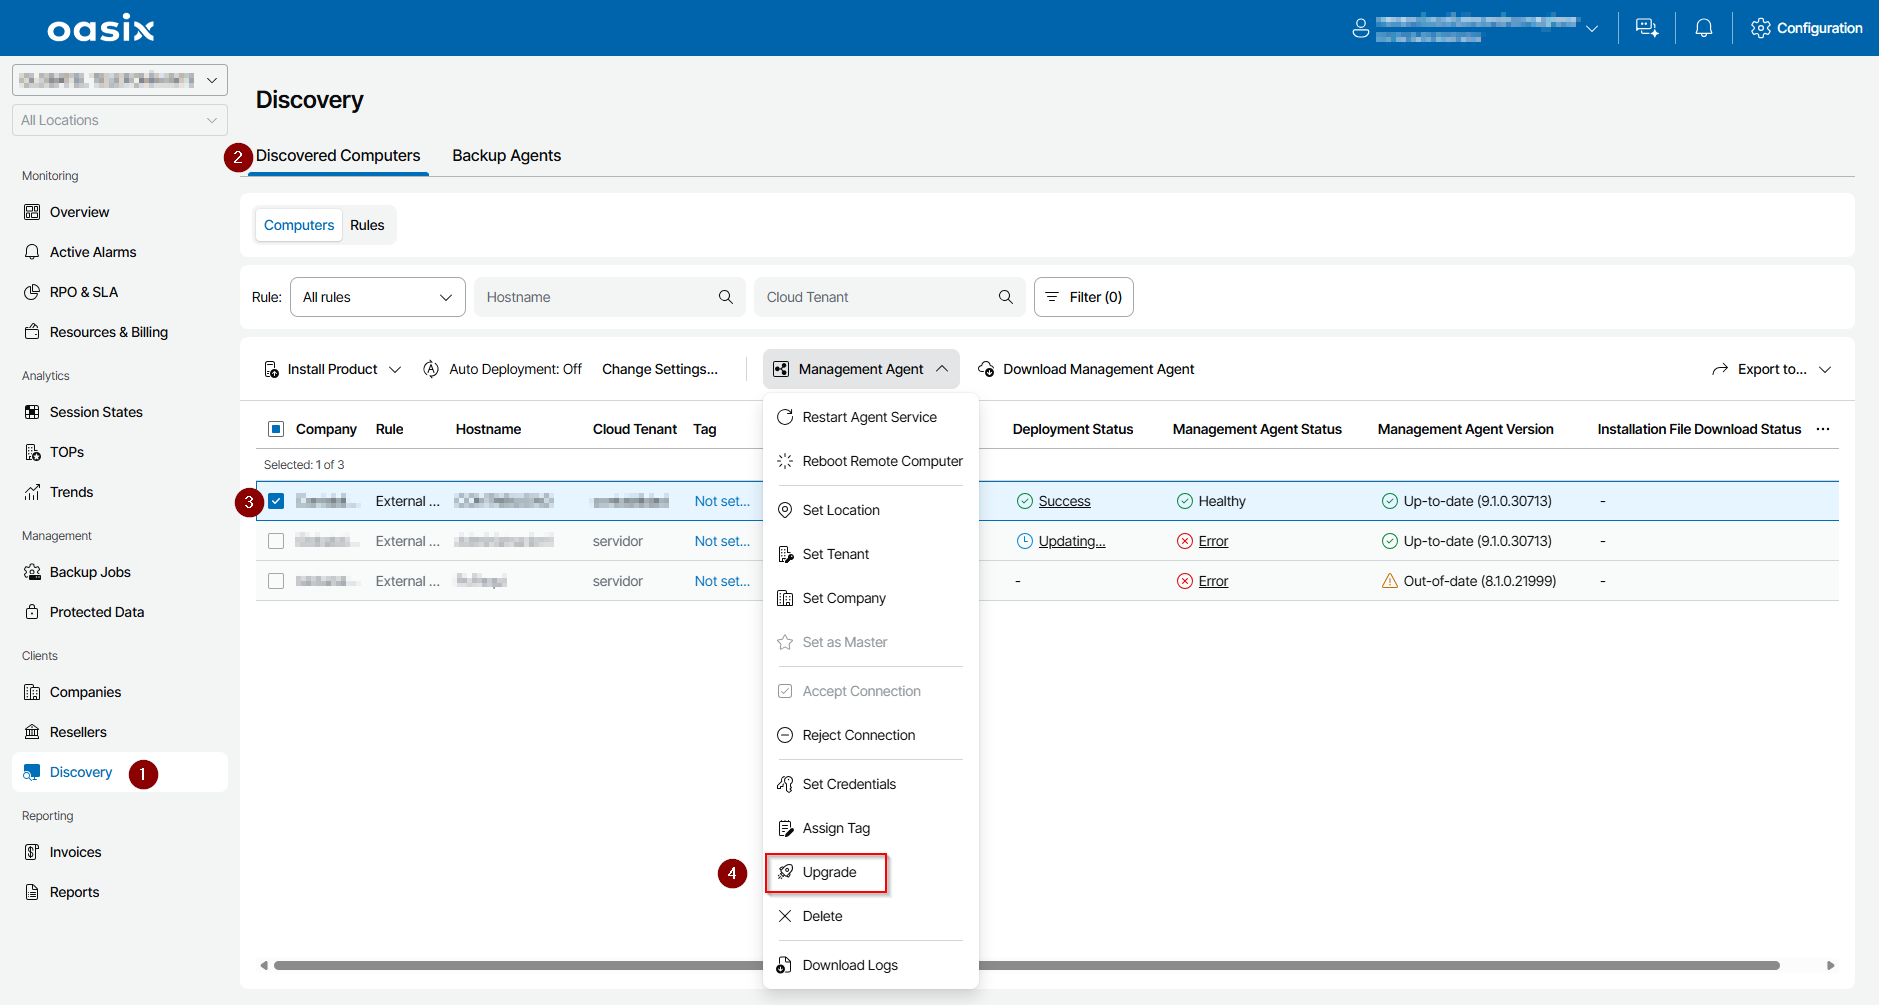Click the notifications bell icon

(x=1704, y=28)
